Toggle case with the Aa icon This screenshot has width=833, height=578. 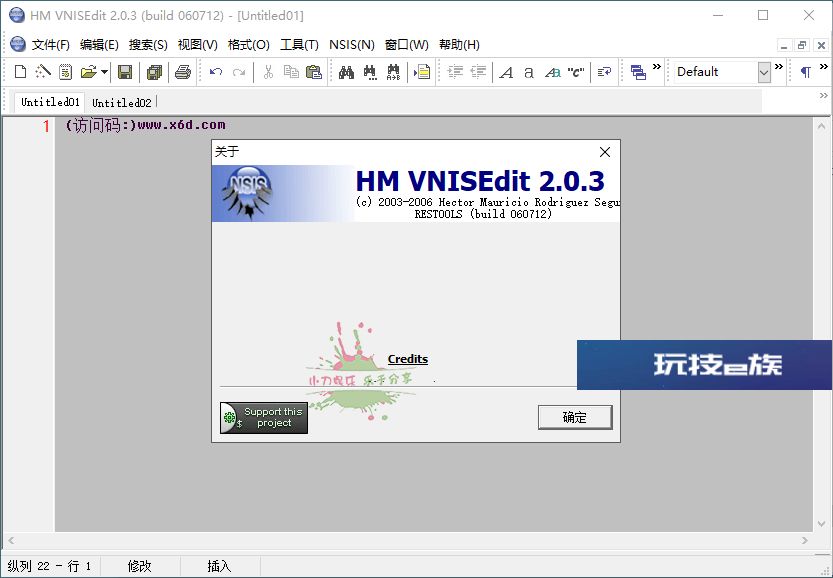[552, 72]
